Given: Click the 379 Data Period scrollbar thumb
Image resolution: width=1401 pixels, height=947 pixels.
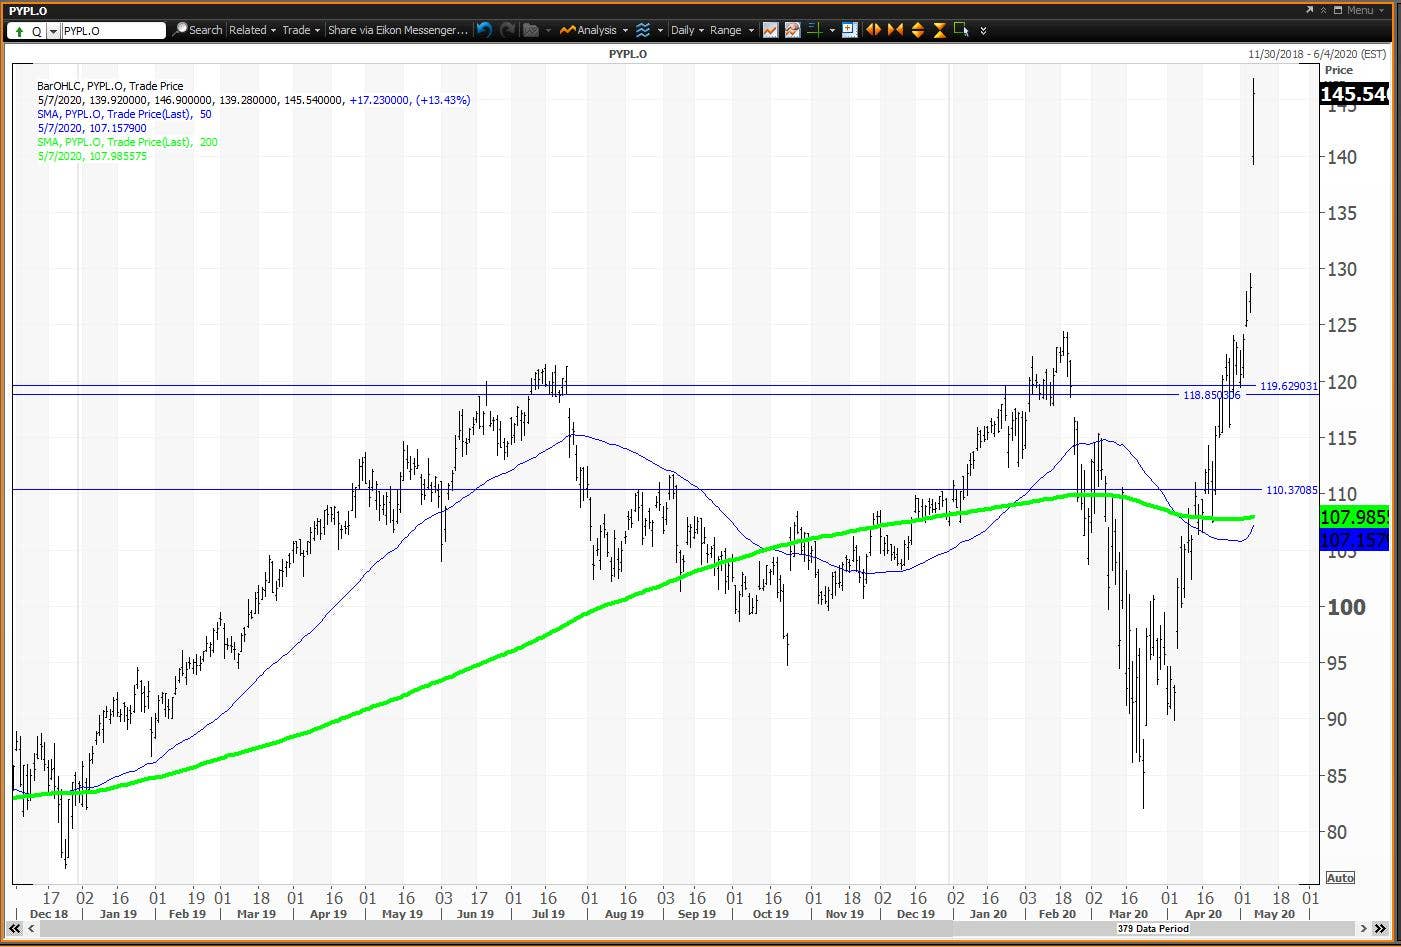Looking at the screenshot, I should point(1152,929).
